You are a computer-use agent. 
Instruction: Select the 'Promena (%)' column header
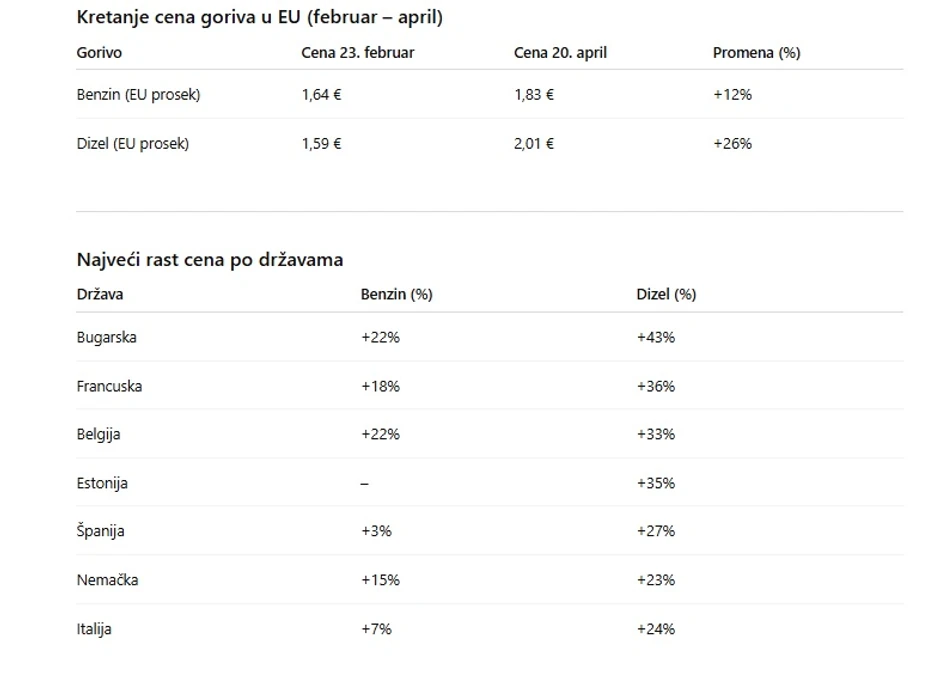click(756, 53)
